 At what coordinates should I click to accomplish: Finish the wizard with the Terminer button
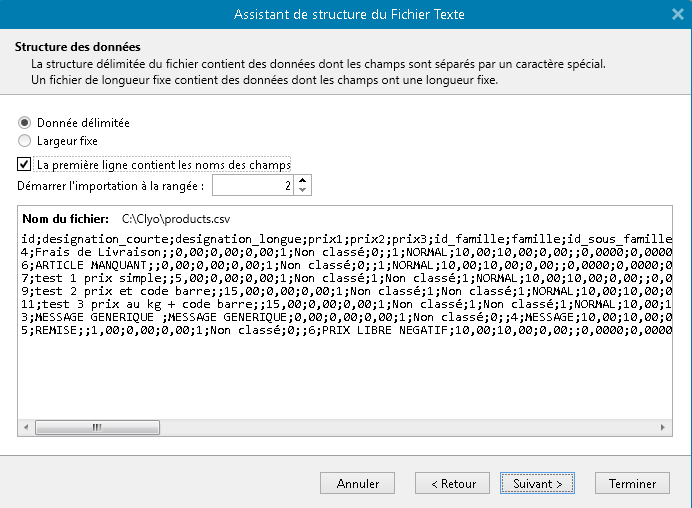click(x=632, y=483)
